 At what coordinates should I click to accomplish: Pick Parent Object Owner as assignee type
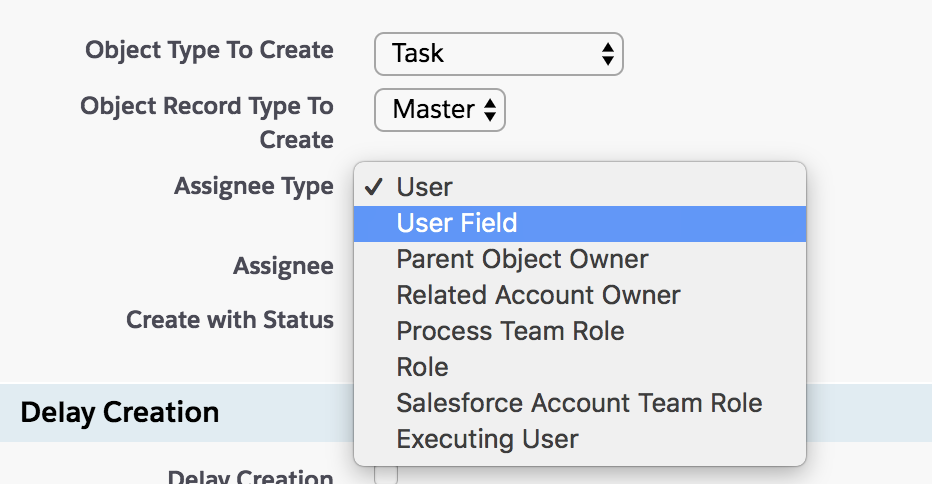522,259
